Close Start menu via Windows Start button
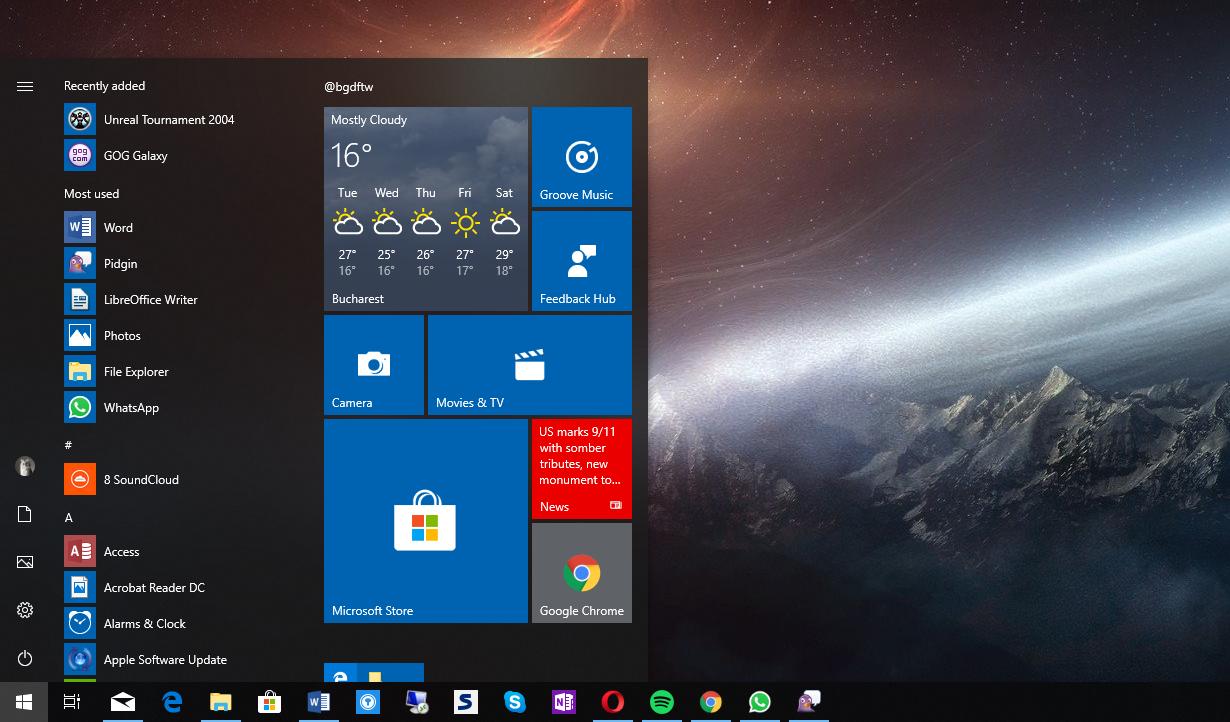 [24, 702]
